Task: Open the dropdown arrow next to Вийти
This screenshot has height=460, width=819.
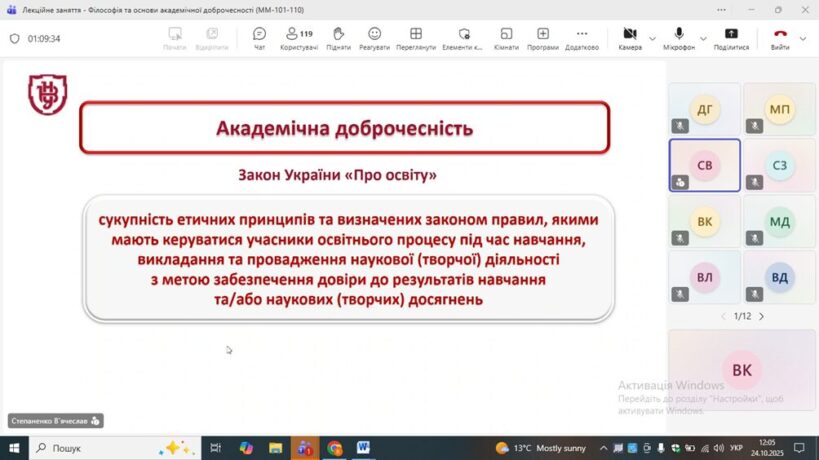Action: coord(805,38)
